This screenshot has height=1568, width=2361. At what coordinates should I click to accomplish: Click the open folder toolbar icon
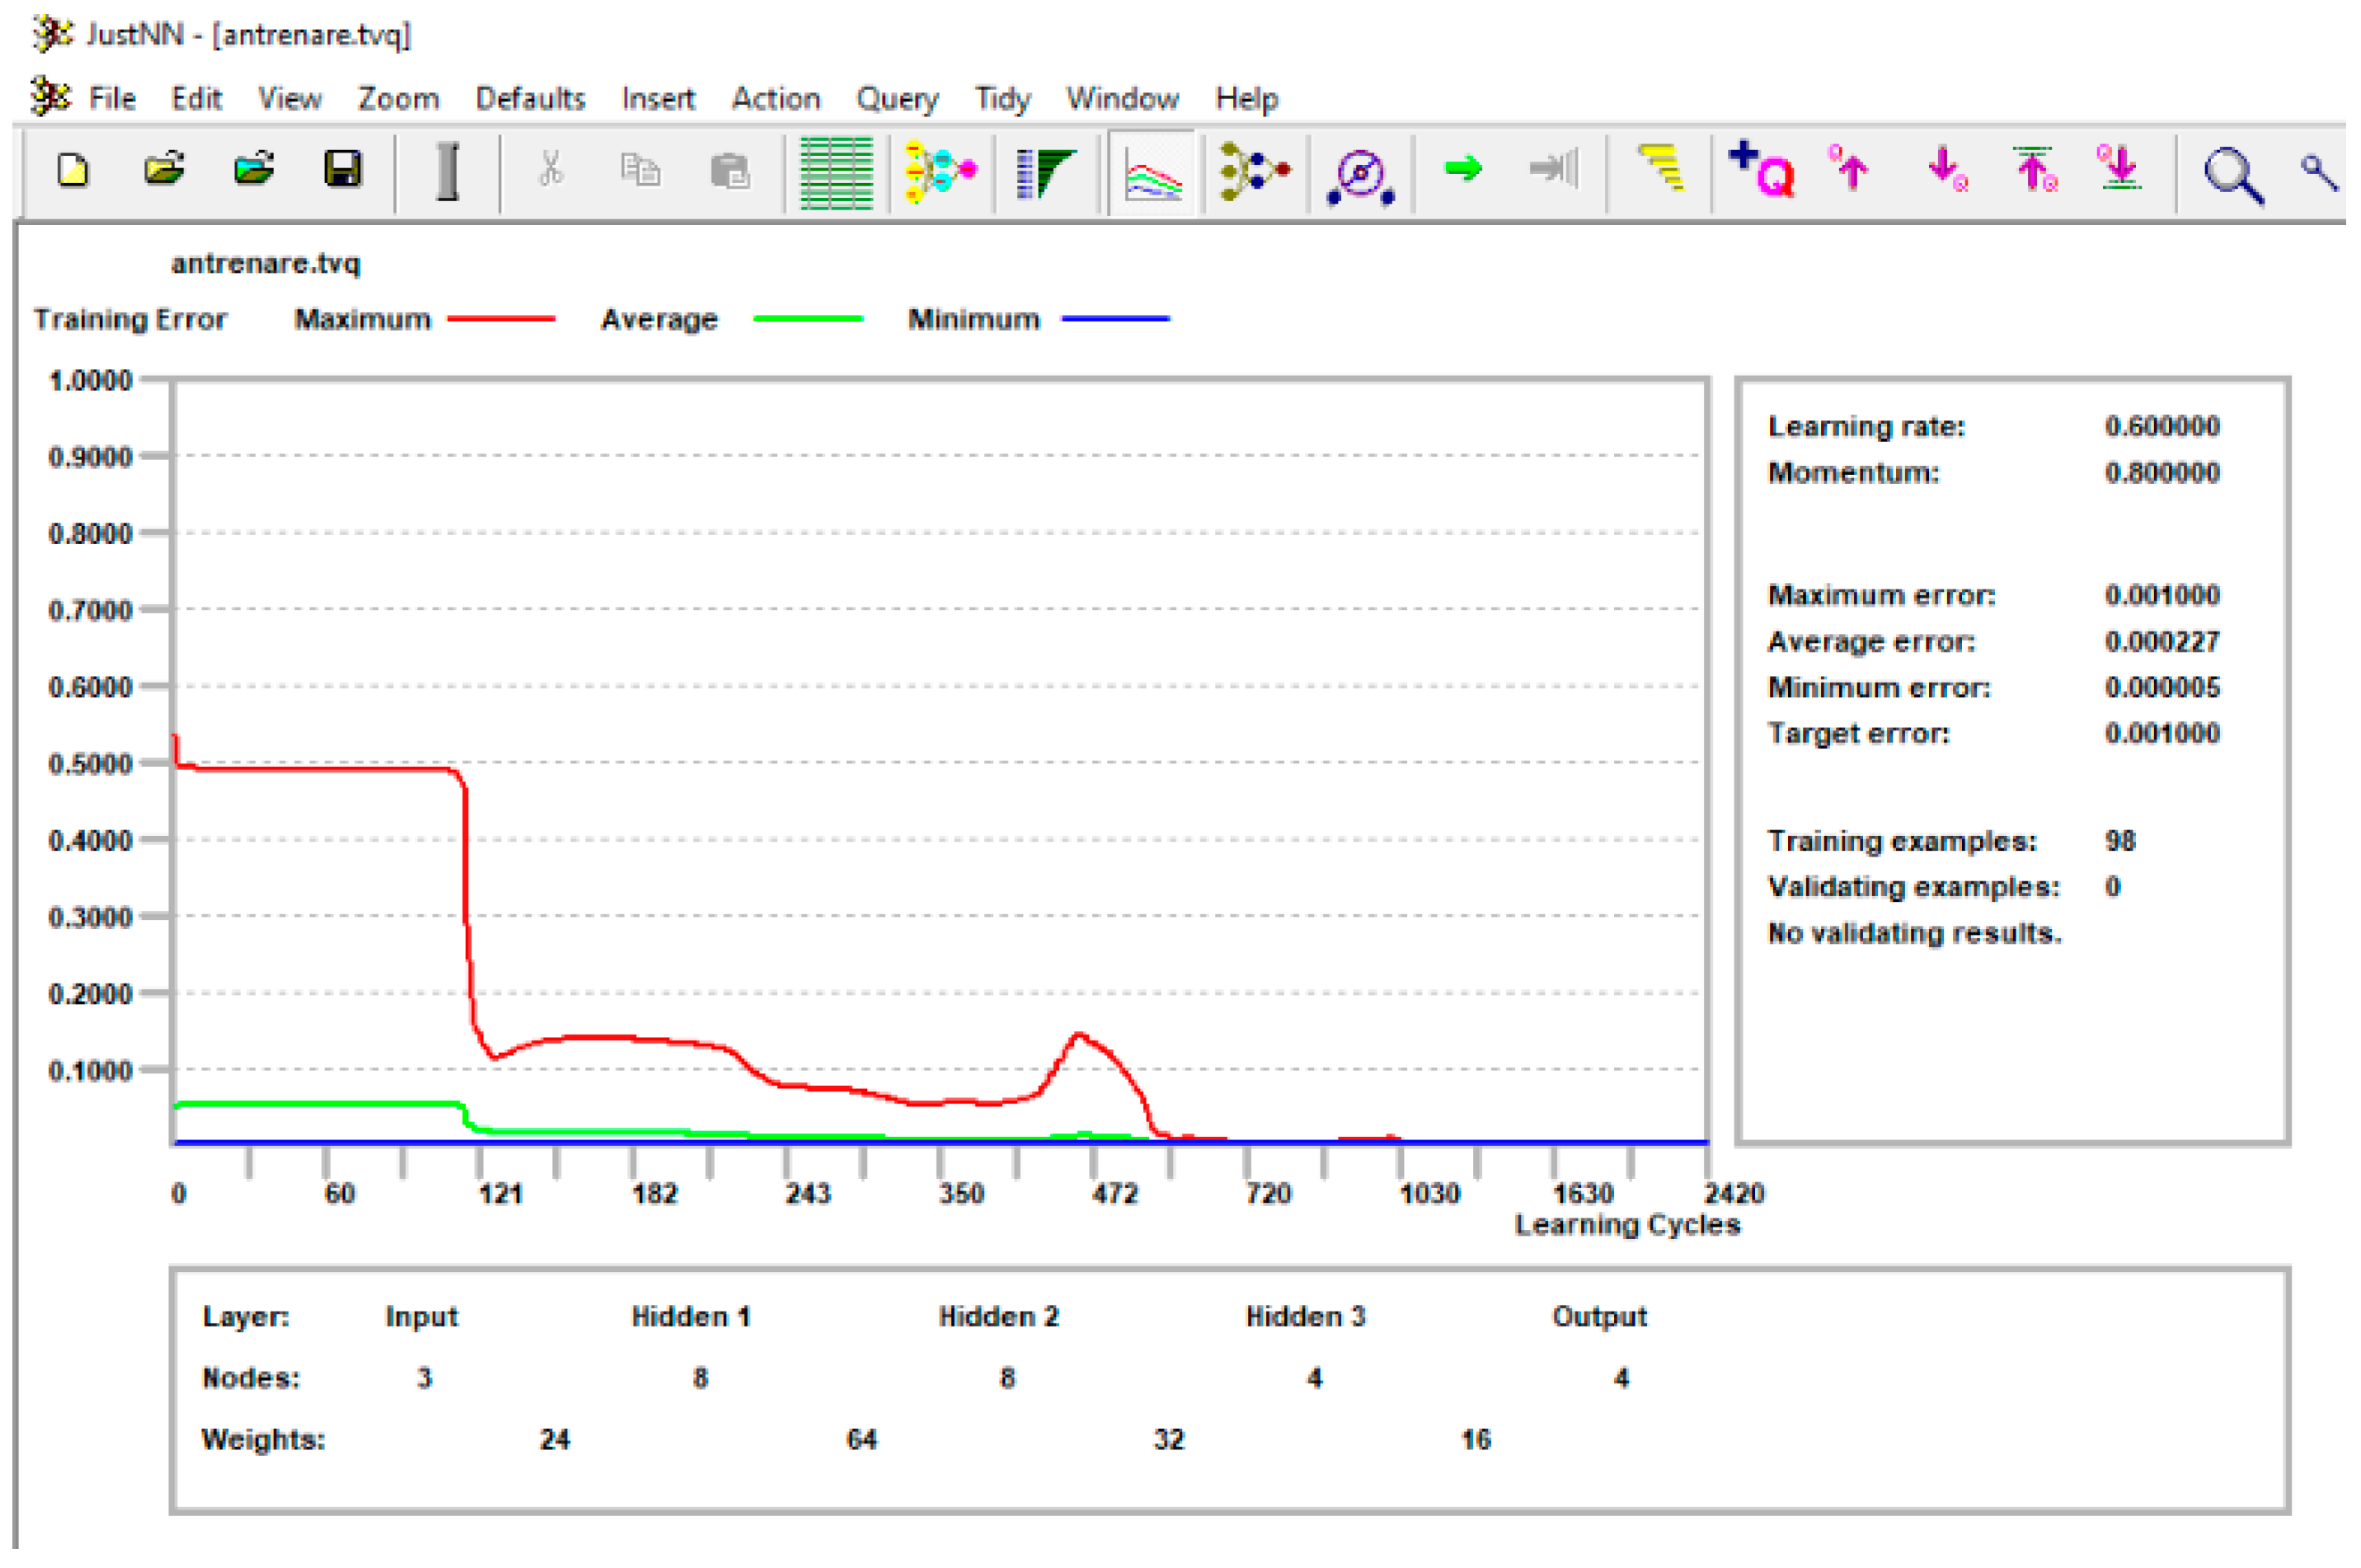pyautogui.click(x=163, y=171)
